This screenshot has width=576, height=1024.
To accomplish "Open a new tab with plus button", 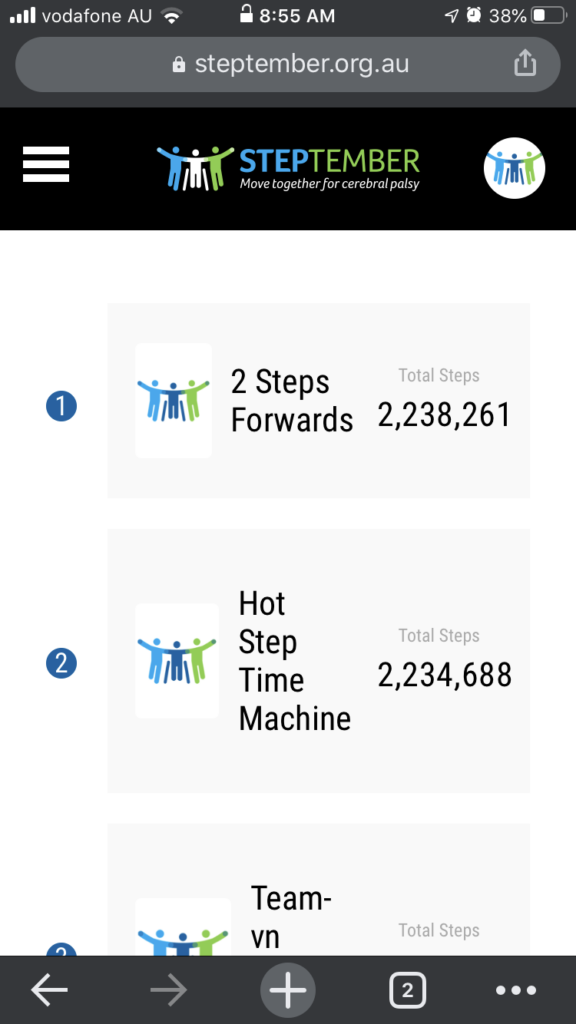I will pyautogui.click(x=288, y=990).
